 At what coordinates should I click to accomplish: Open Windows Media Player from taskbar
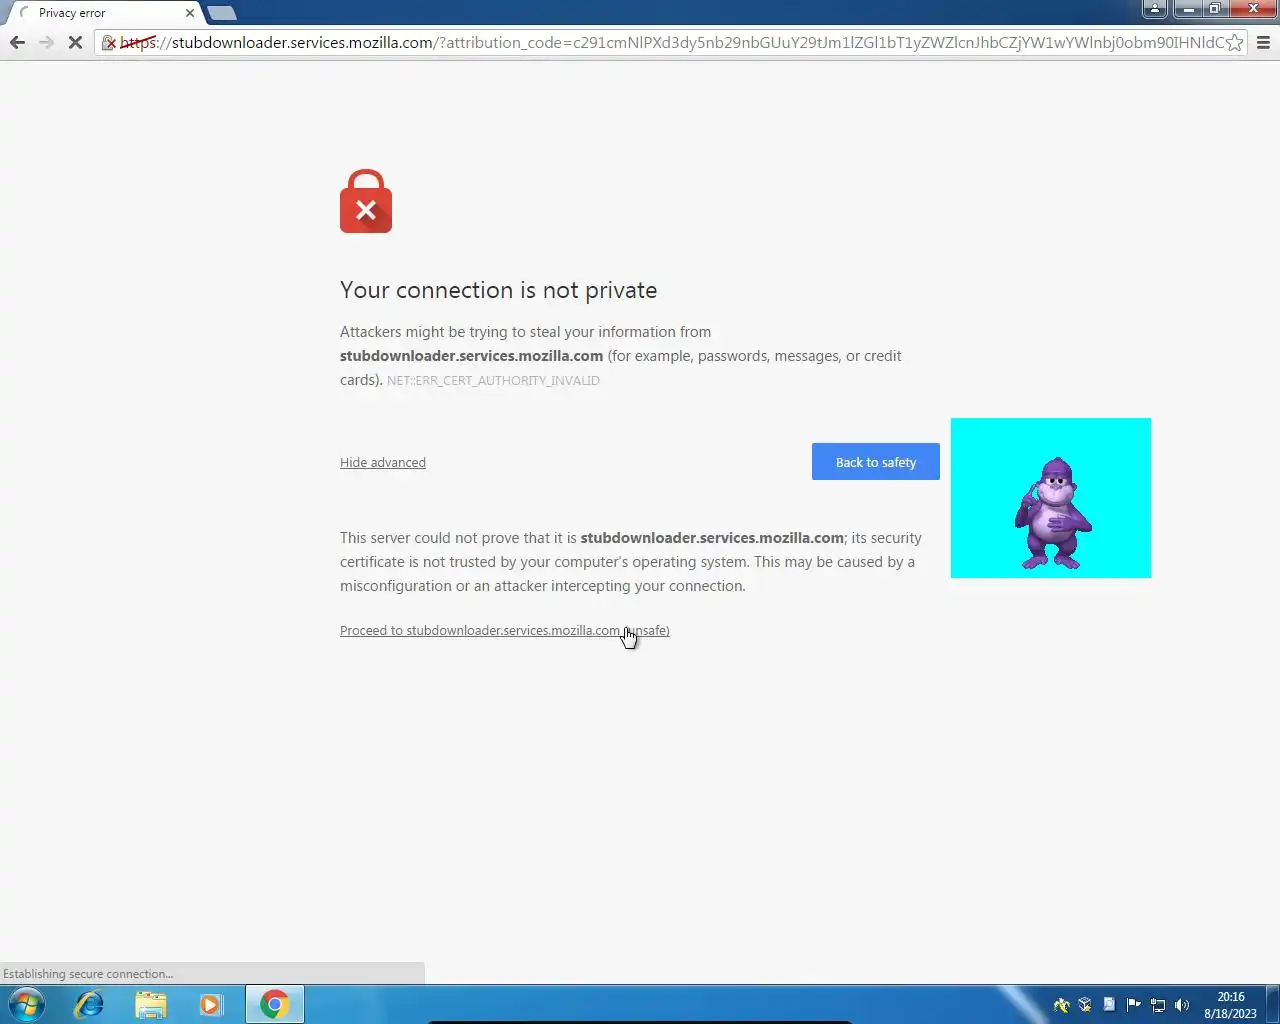(x=210, y=1004)
